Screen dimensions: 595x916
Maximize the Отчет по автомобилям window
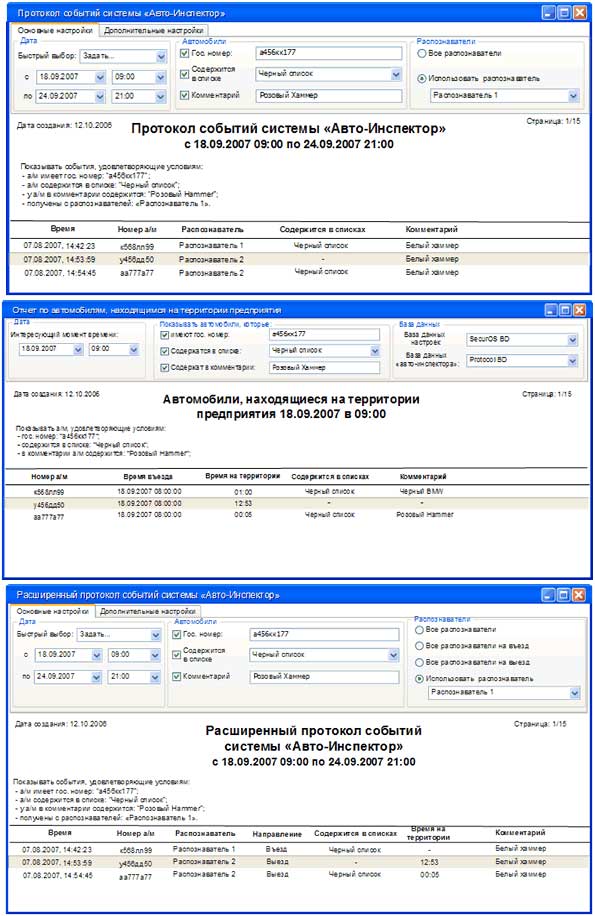click(x=565, y=310)
